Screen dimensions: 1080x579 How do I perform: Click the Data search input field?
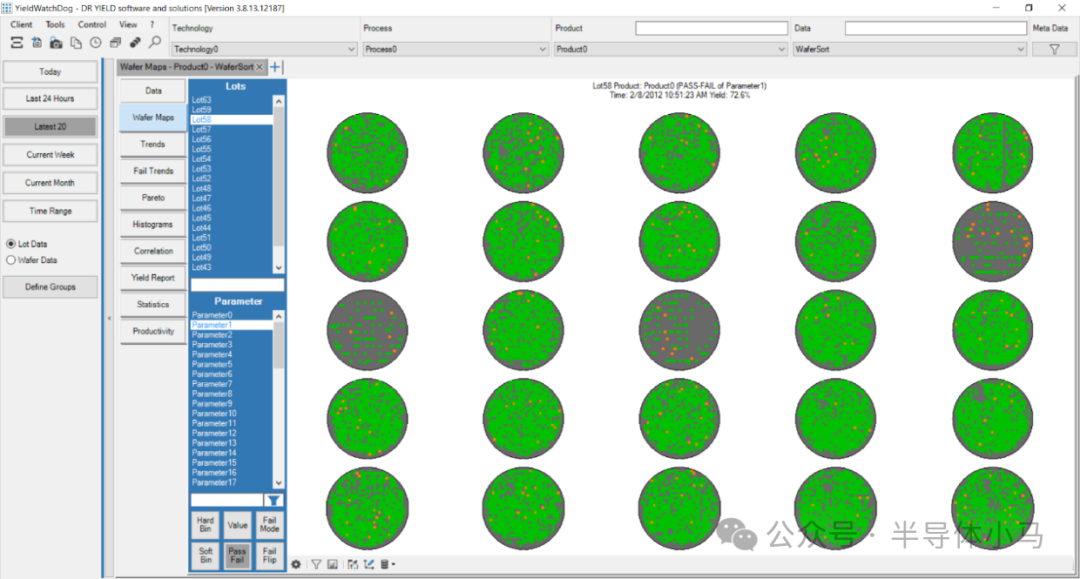pyautogui.click(x=936, y=28)
